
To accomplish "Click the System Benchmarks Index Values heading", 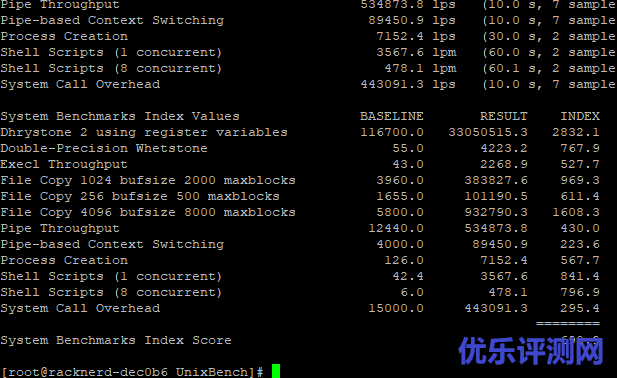I will (x=120, y=116).
